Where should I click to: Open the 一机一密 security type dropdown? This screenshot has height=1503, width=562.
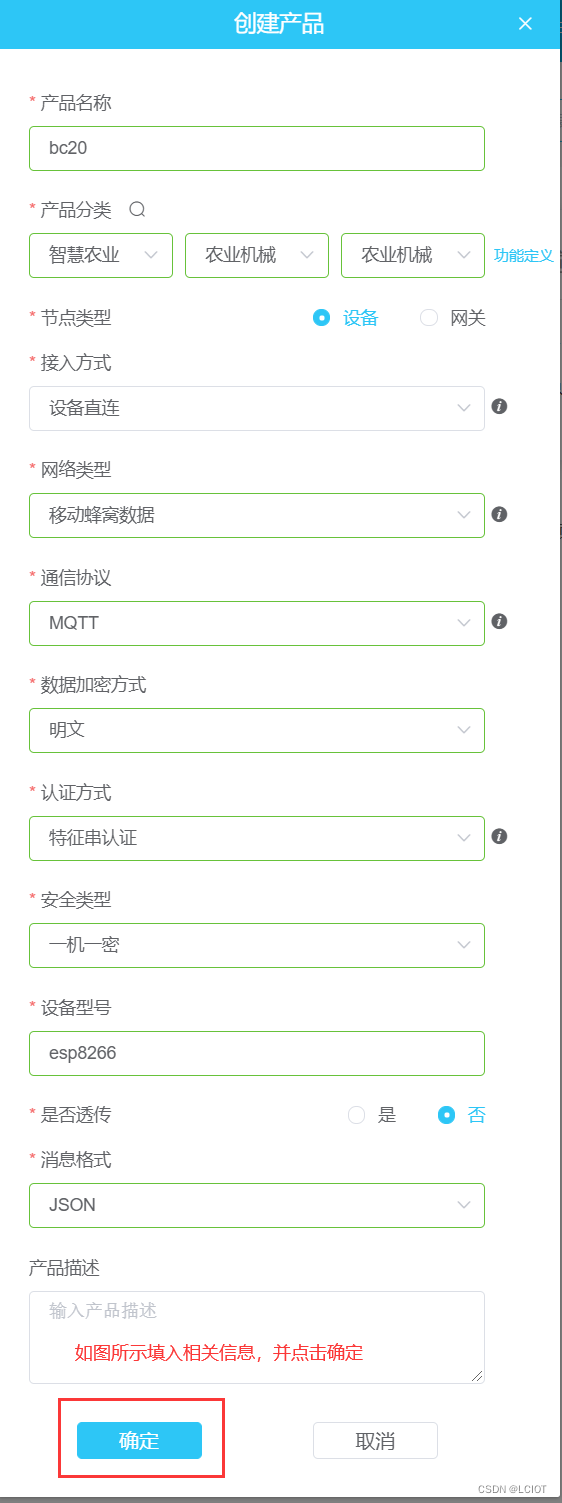click(257, 945)
